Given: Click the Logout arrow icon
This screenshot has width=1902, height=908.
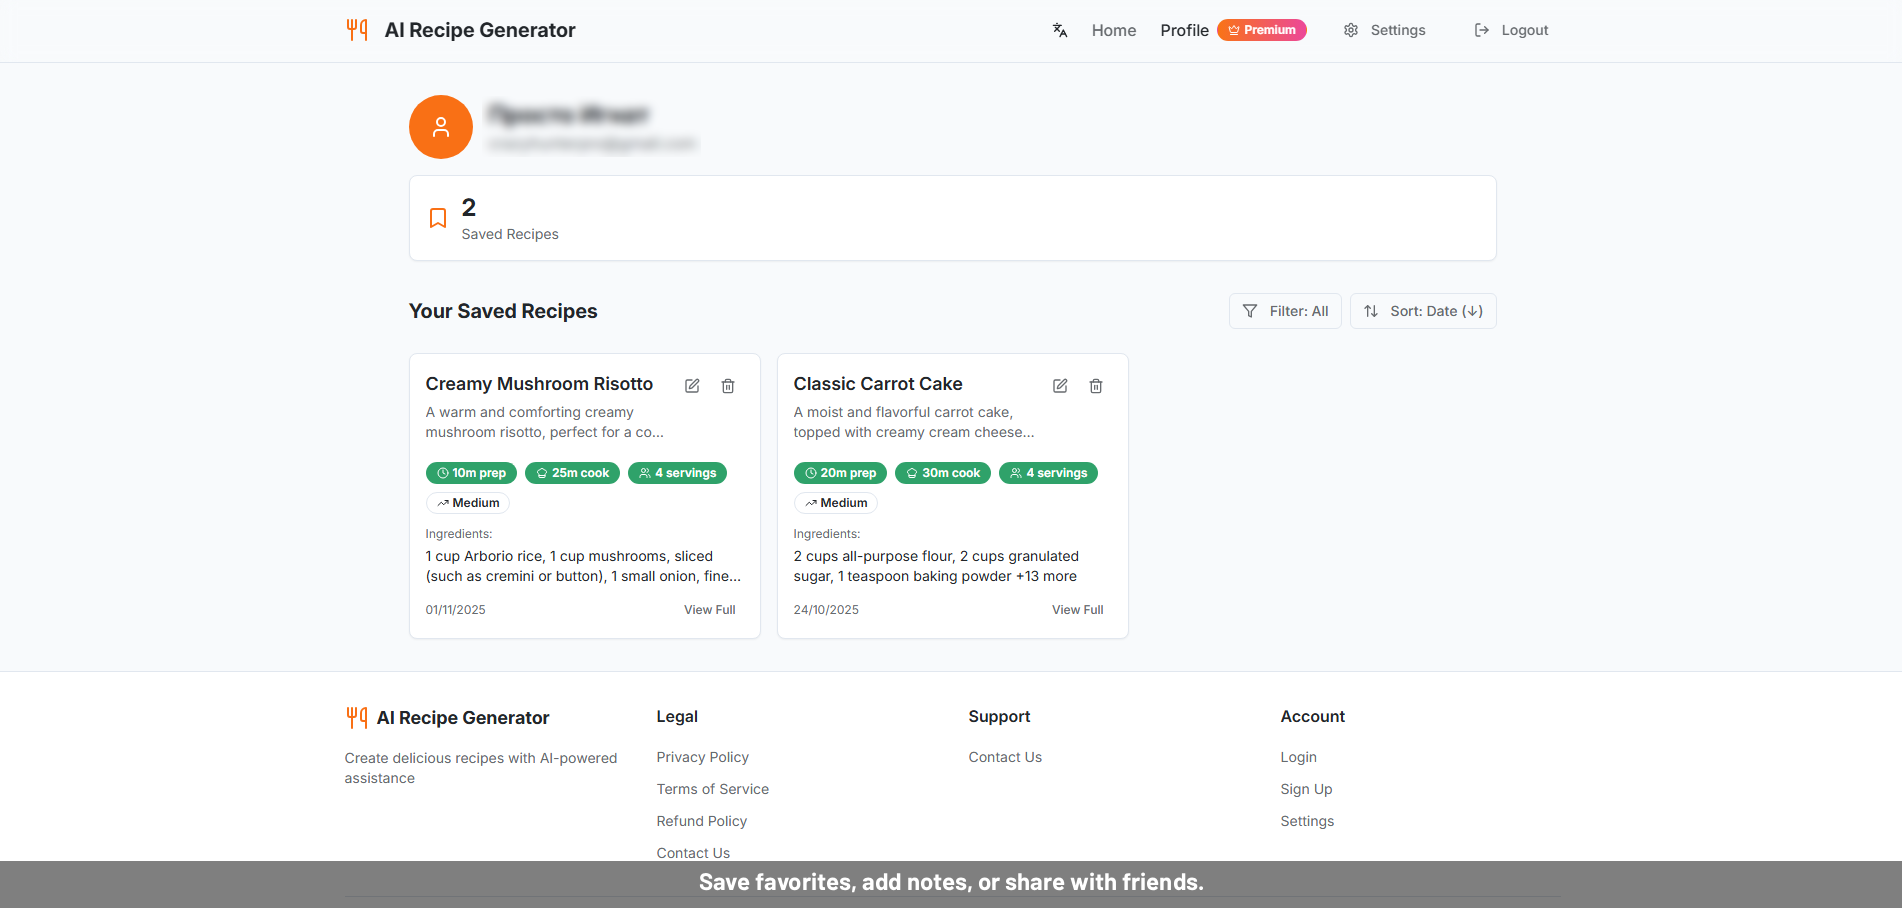Looking at the screenshot, I should pos(1481,30).
